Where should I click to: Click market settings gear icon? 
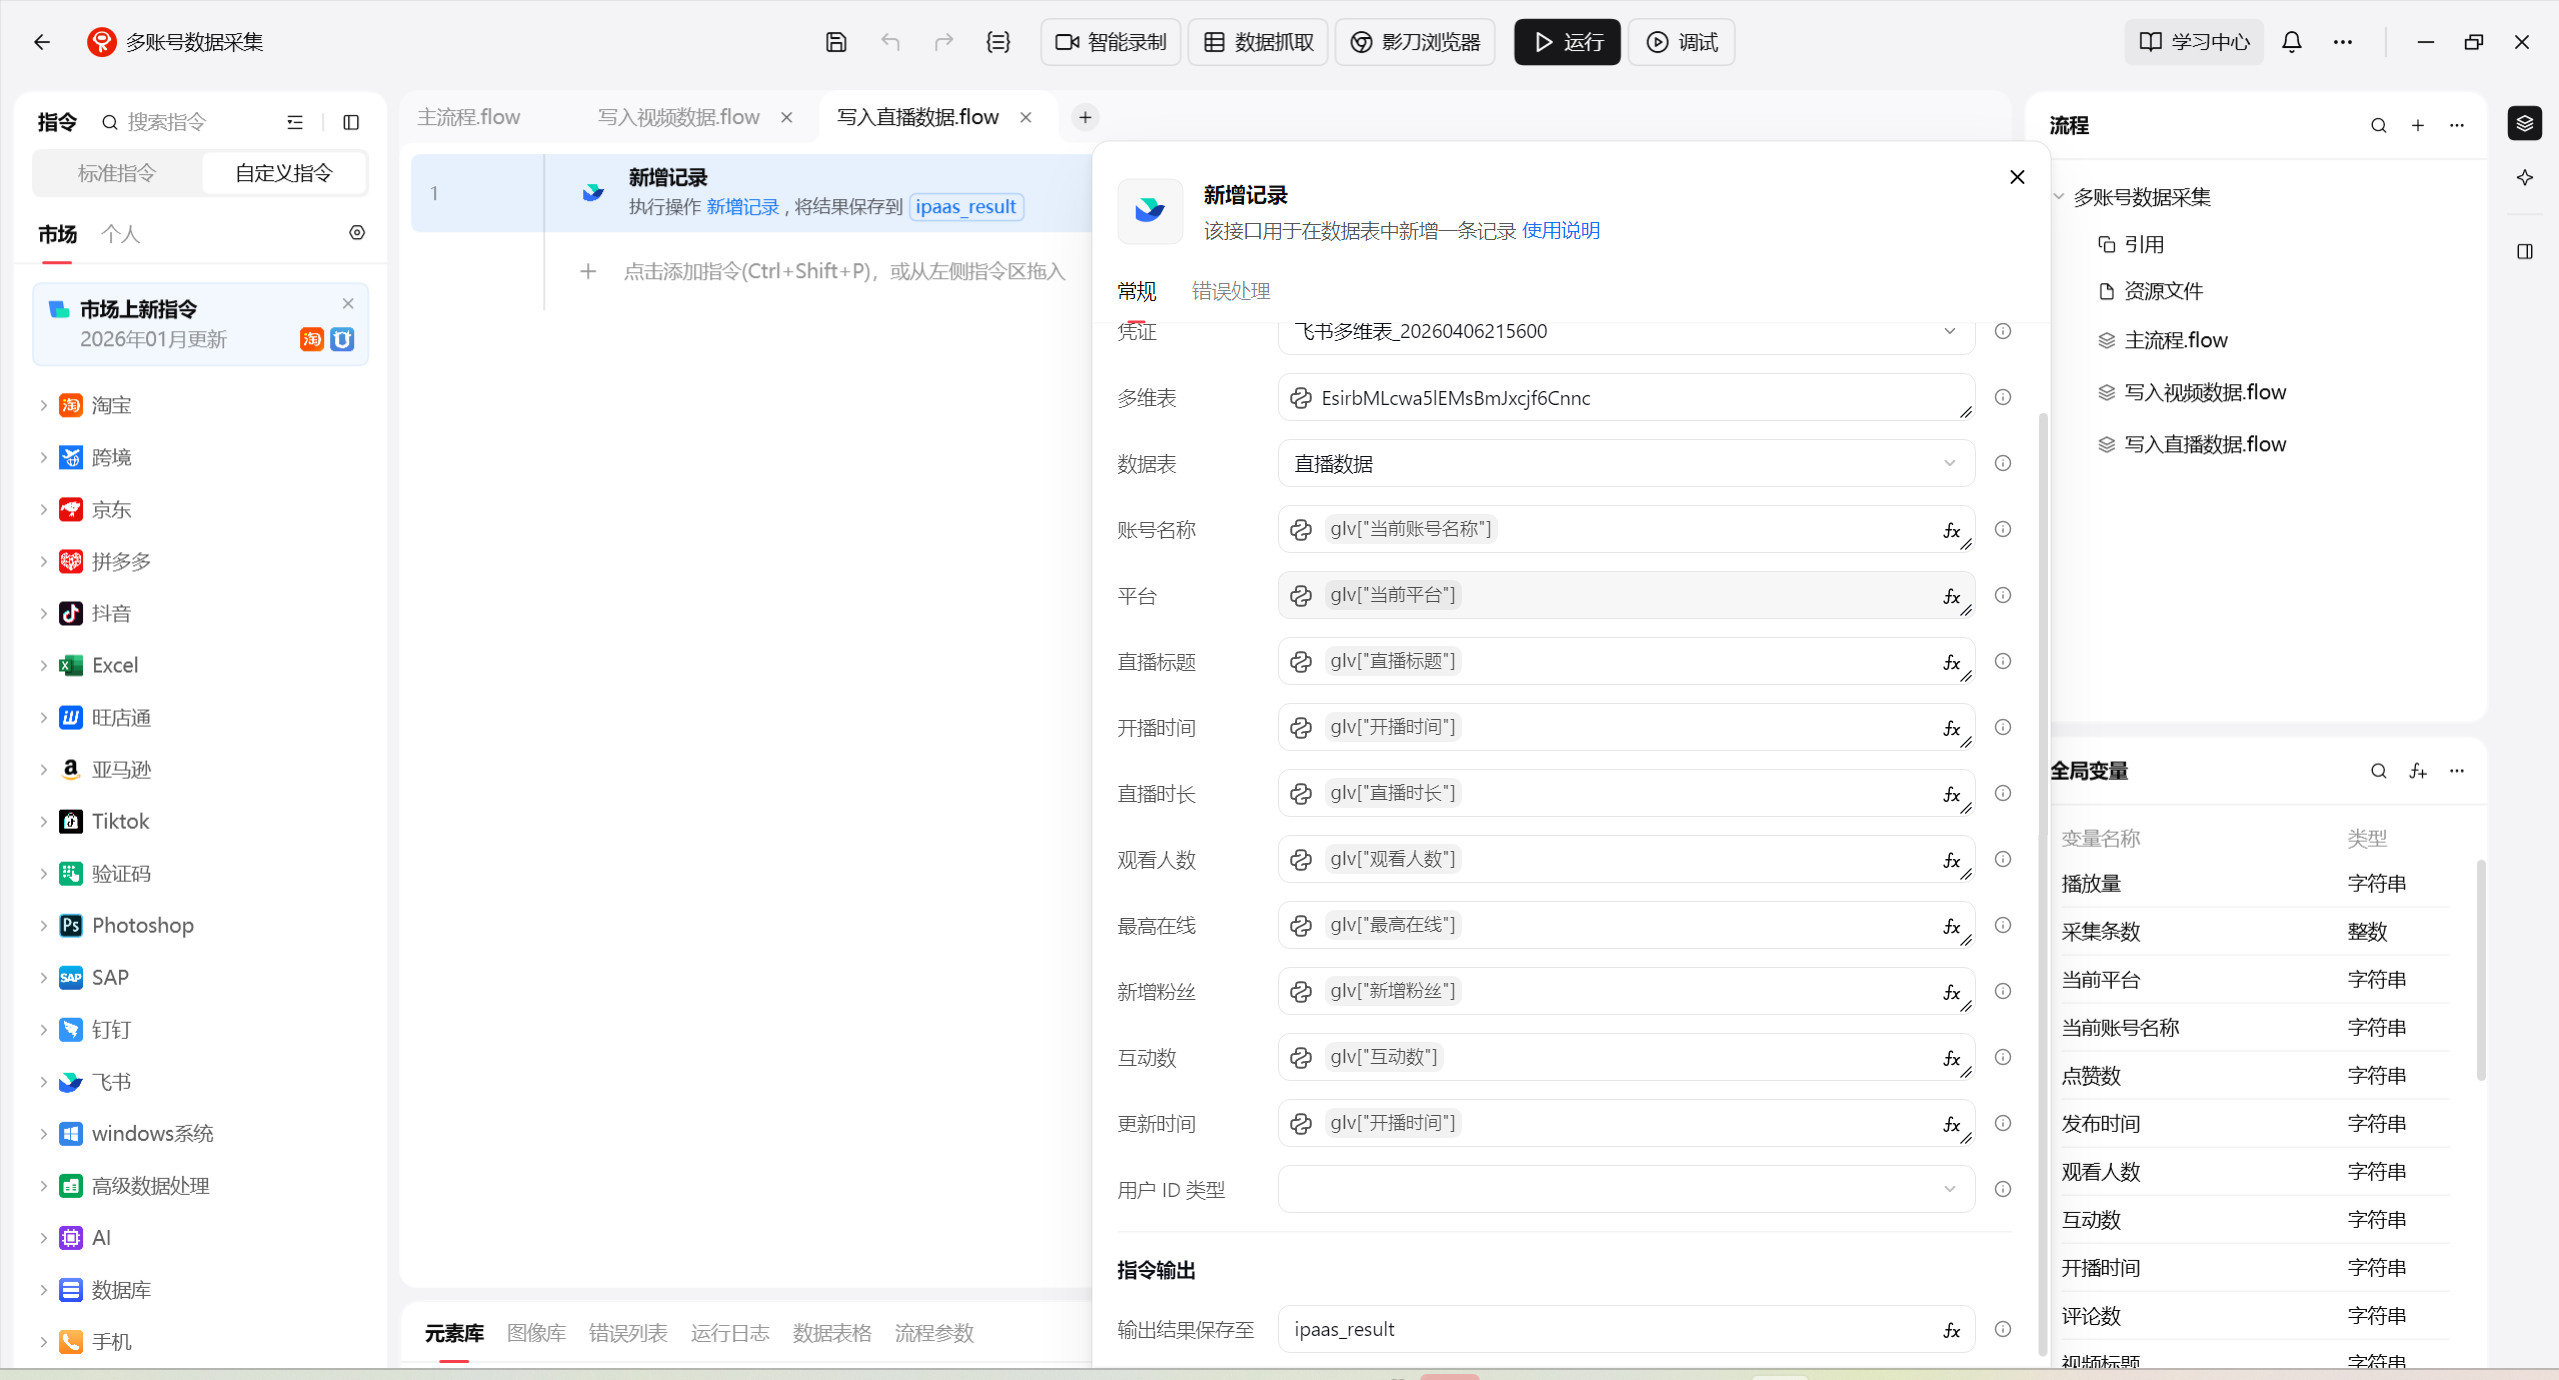pyautogui.click(x=357, y=233)
